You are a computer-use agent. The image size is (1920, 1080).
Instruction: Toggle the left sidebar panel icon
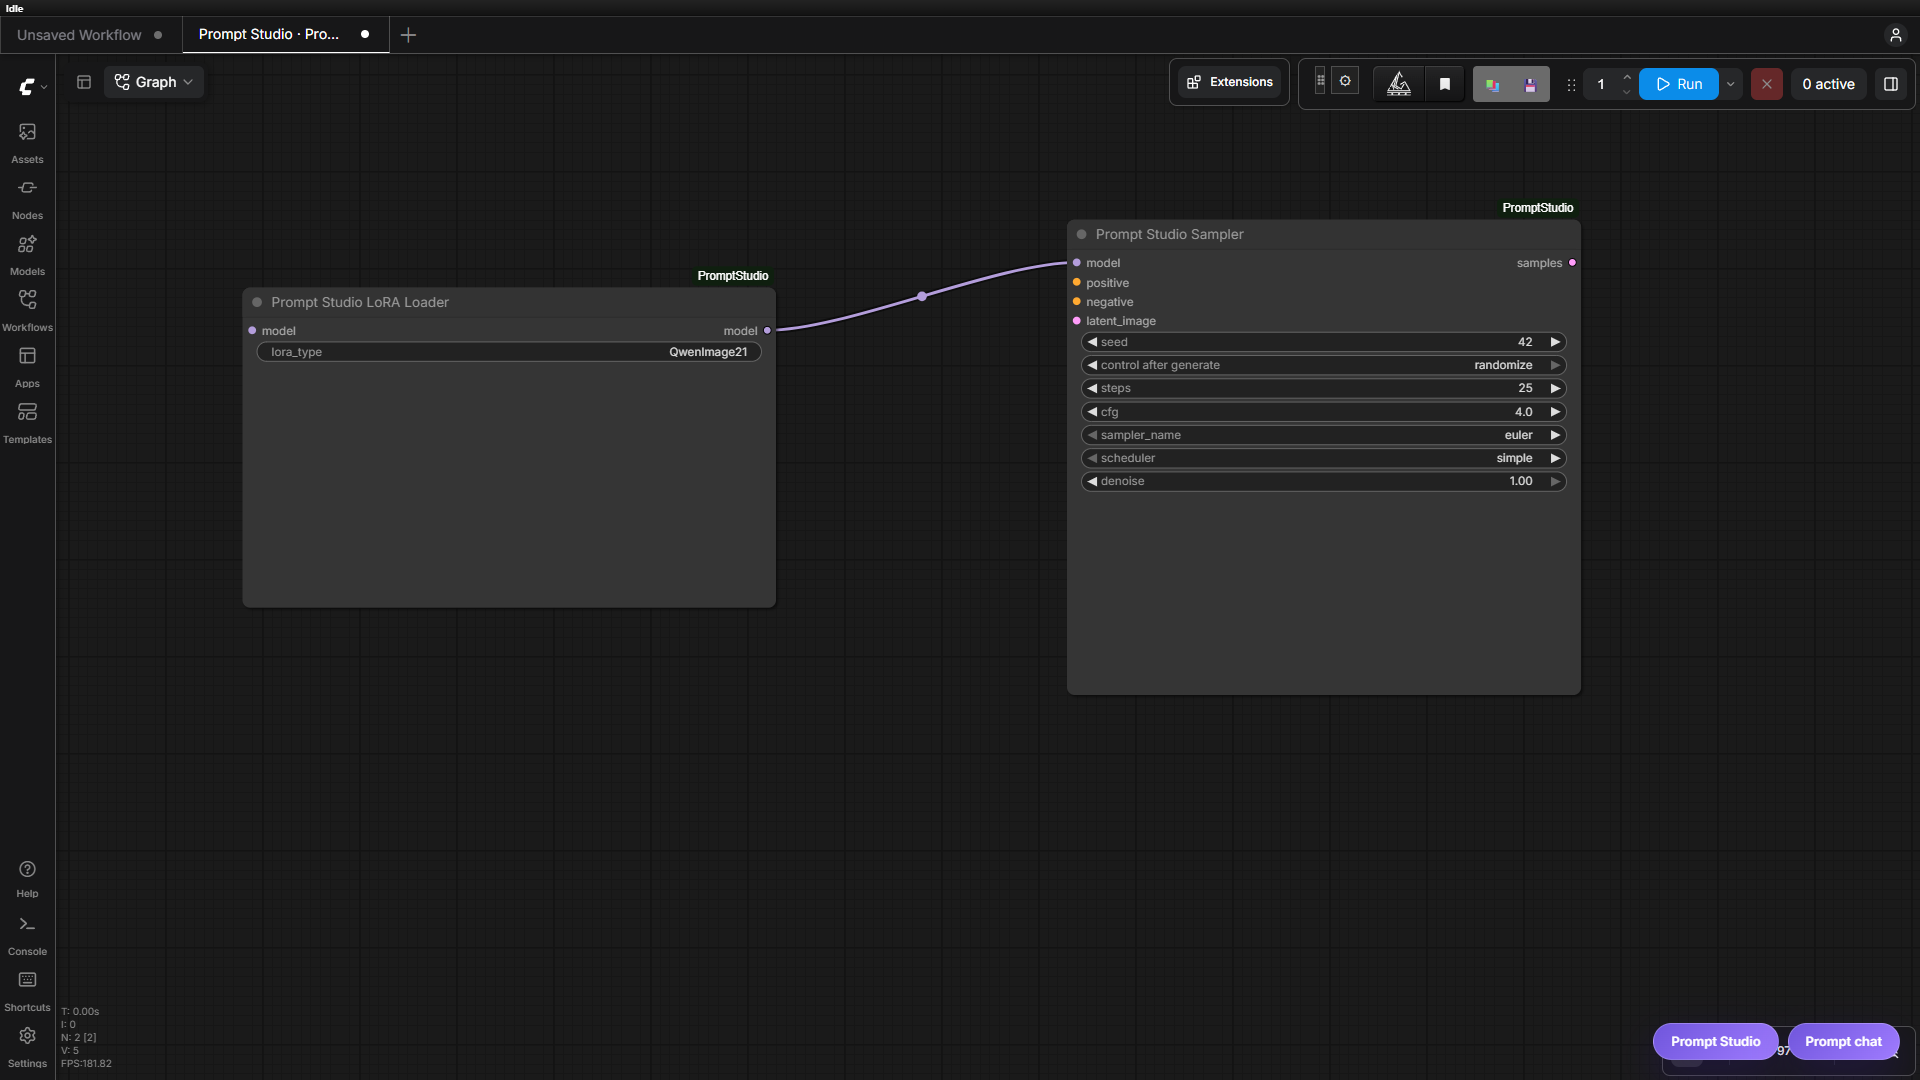click(x=84, y=82)
